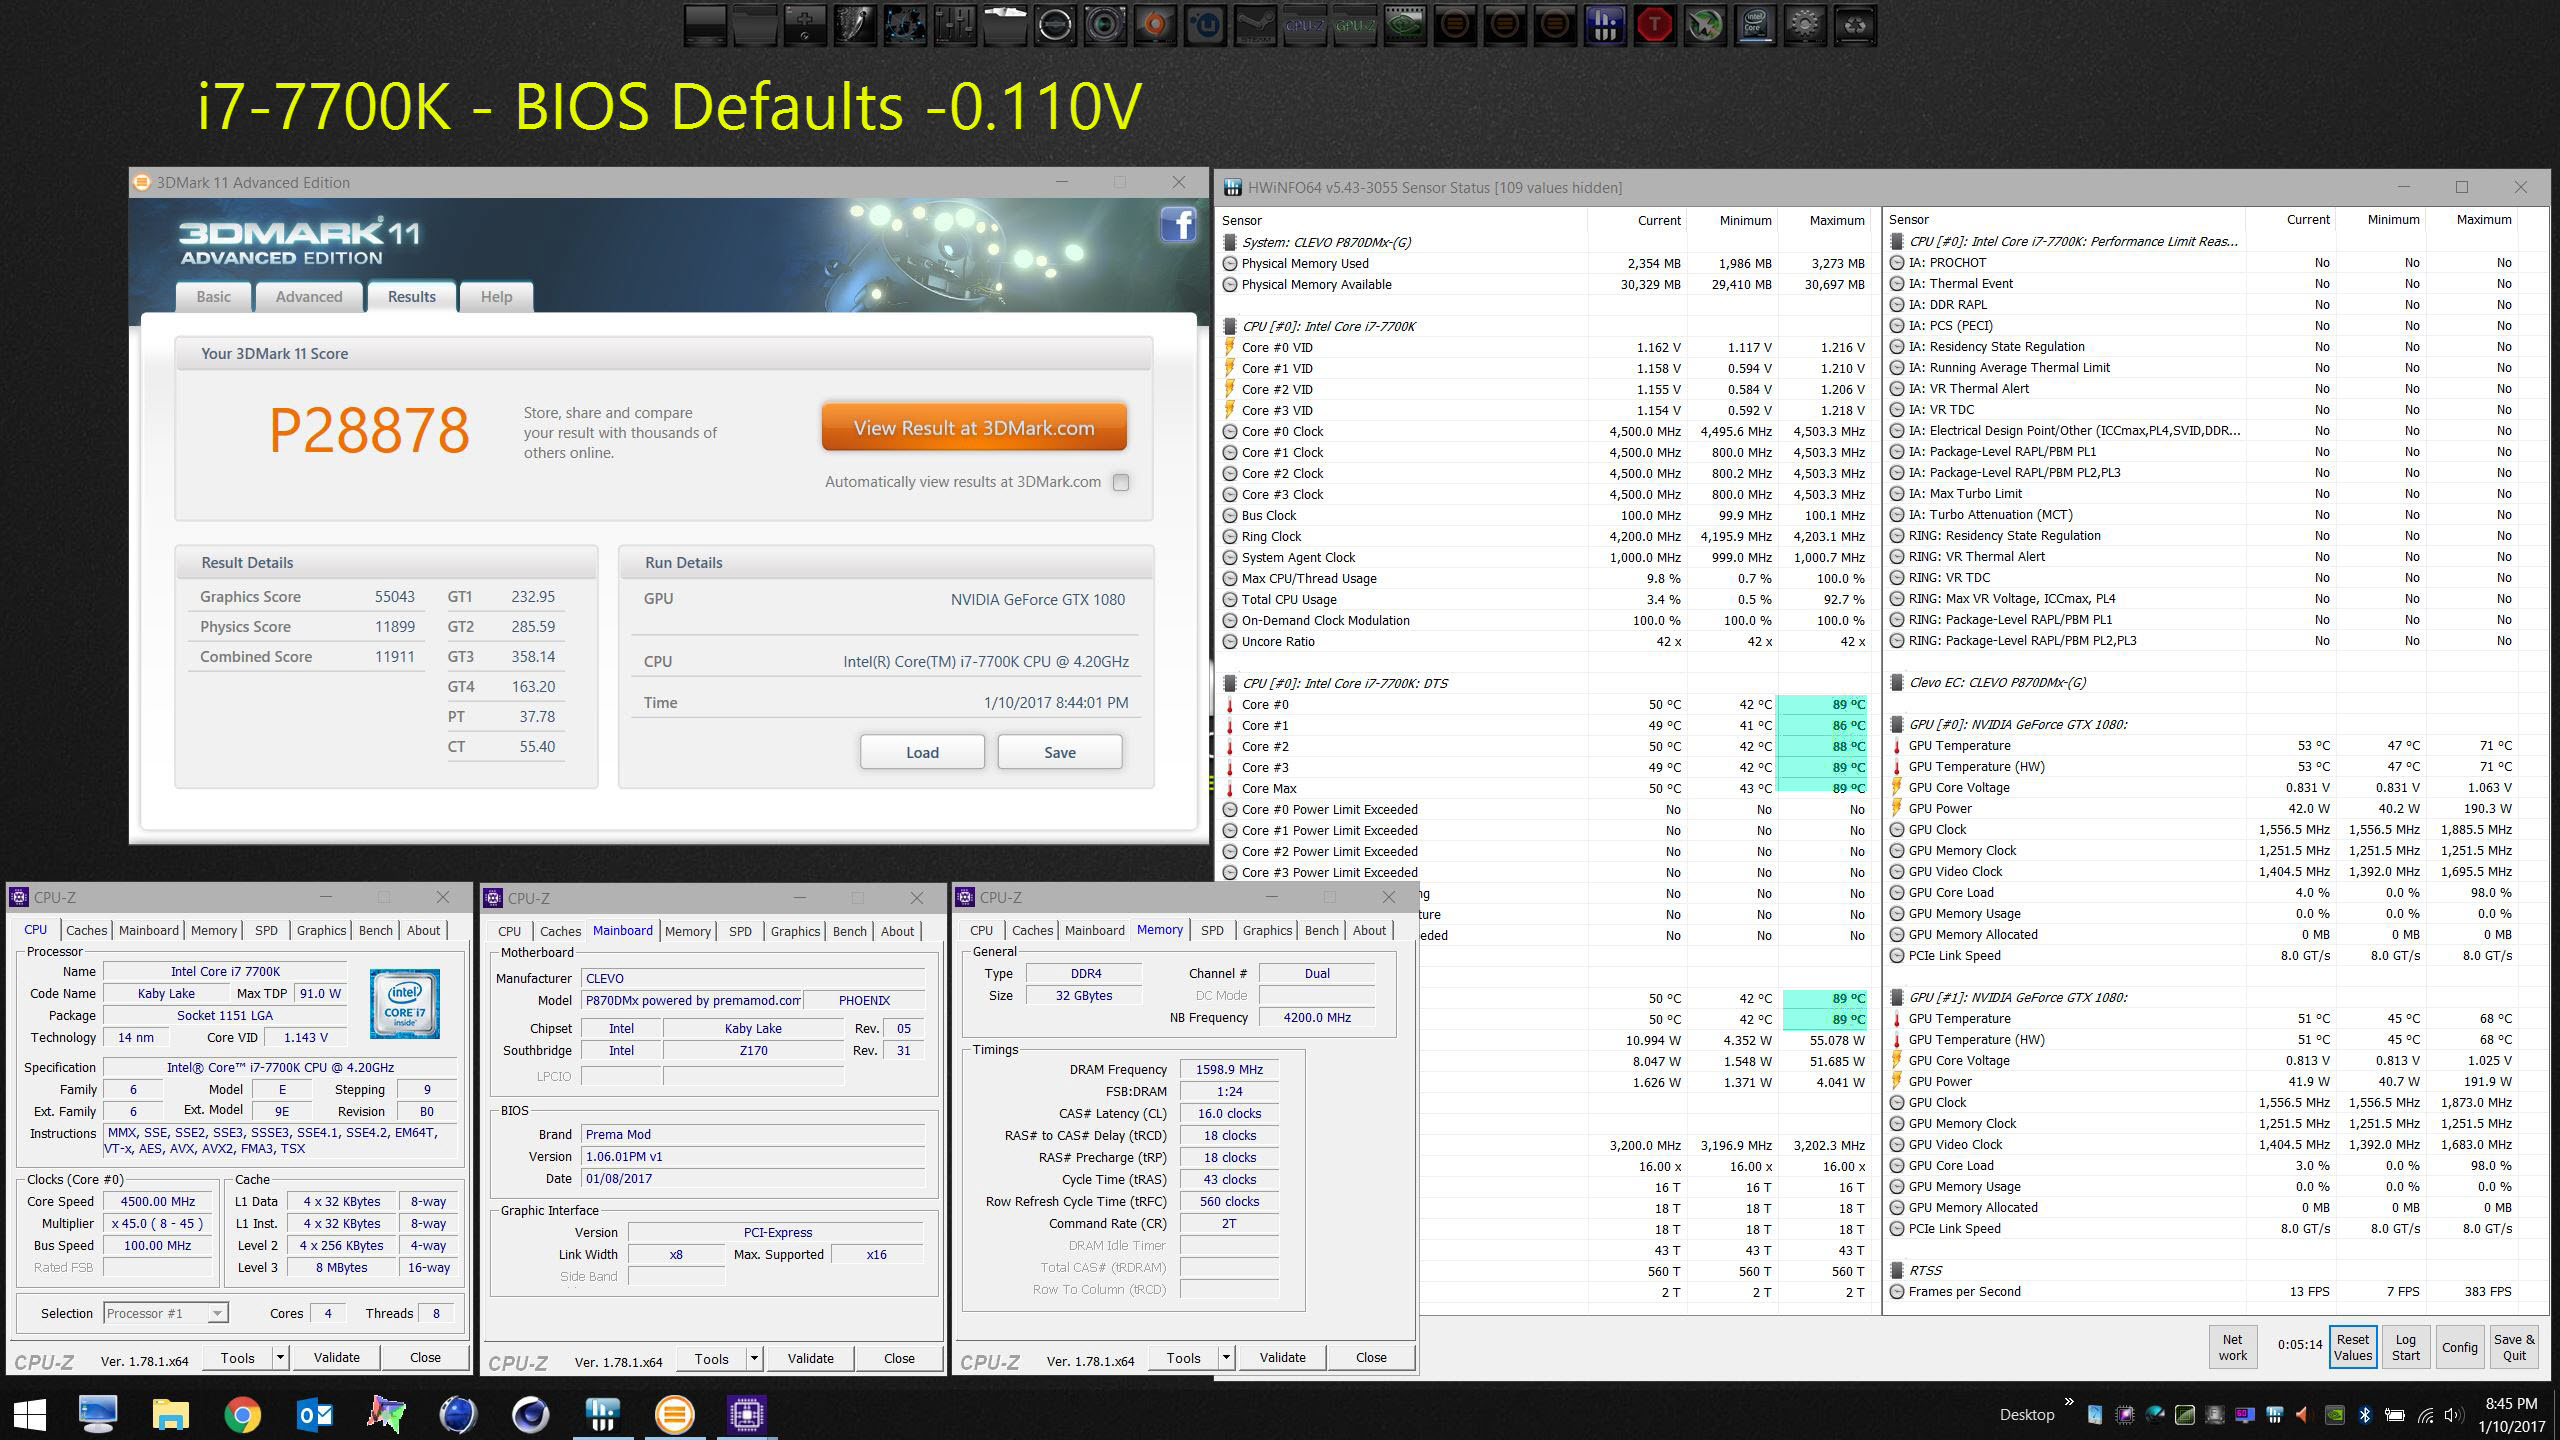This screenshot has height=1440, width=2560.
Task: Open Outlook from the taskbar
Action: click(315, 1414)
